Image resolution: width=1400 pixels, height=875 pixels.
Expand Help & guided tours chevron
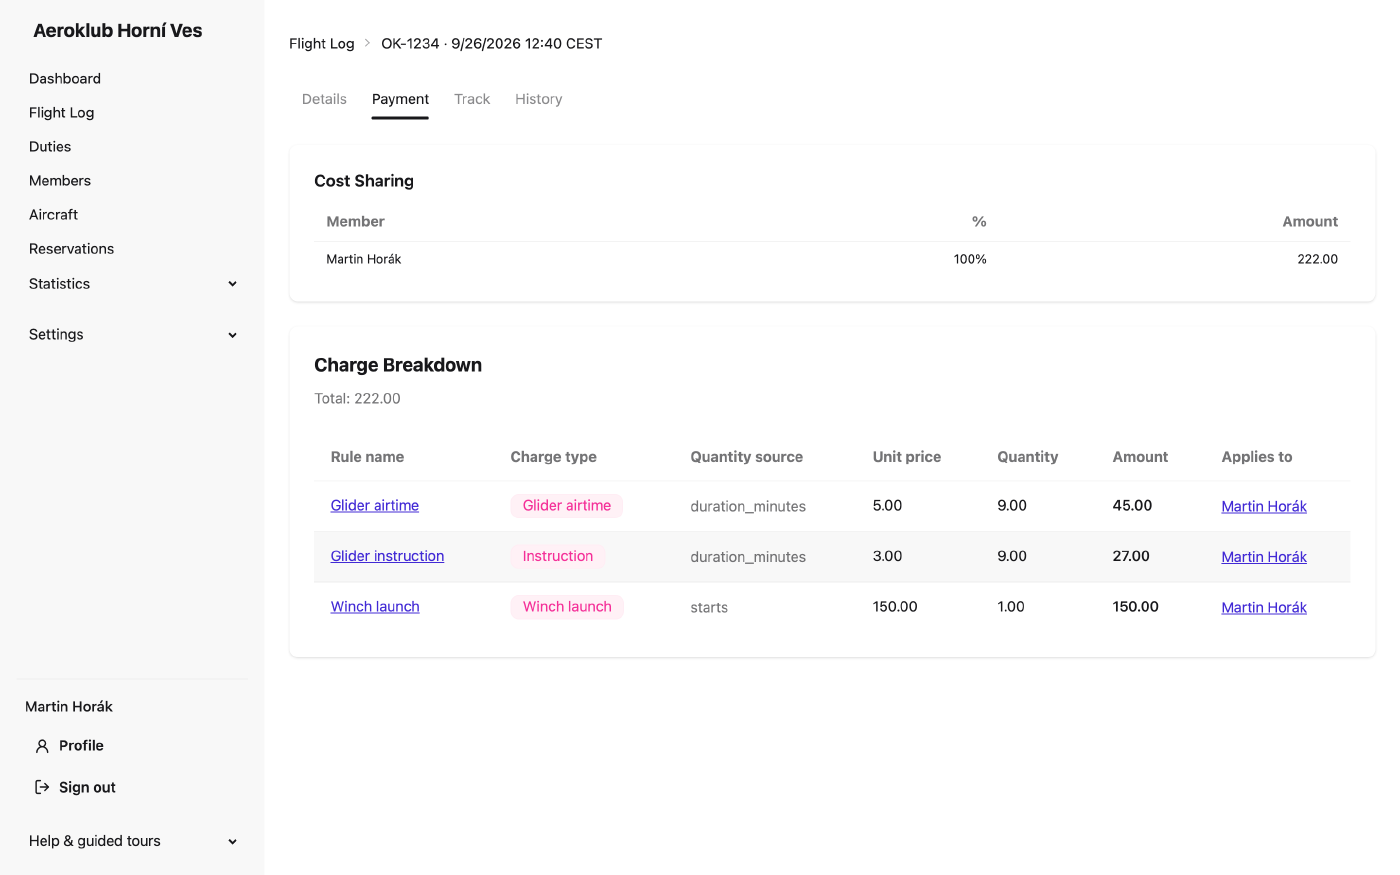point(232,842)
